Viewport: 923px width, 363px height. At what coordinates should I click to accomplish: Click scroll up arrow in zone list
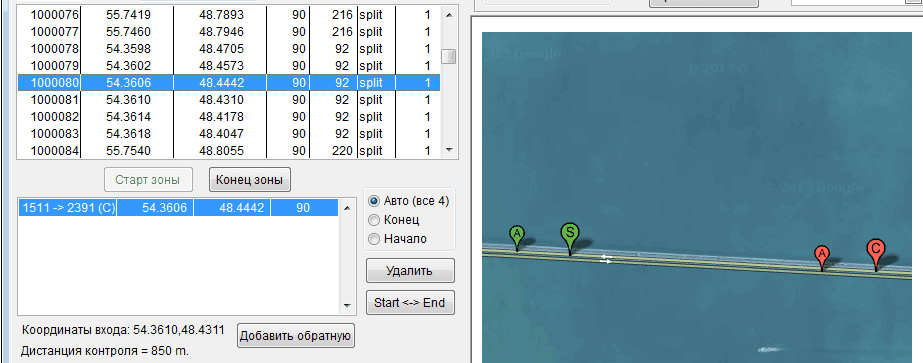coord(347,208)
